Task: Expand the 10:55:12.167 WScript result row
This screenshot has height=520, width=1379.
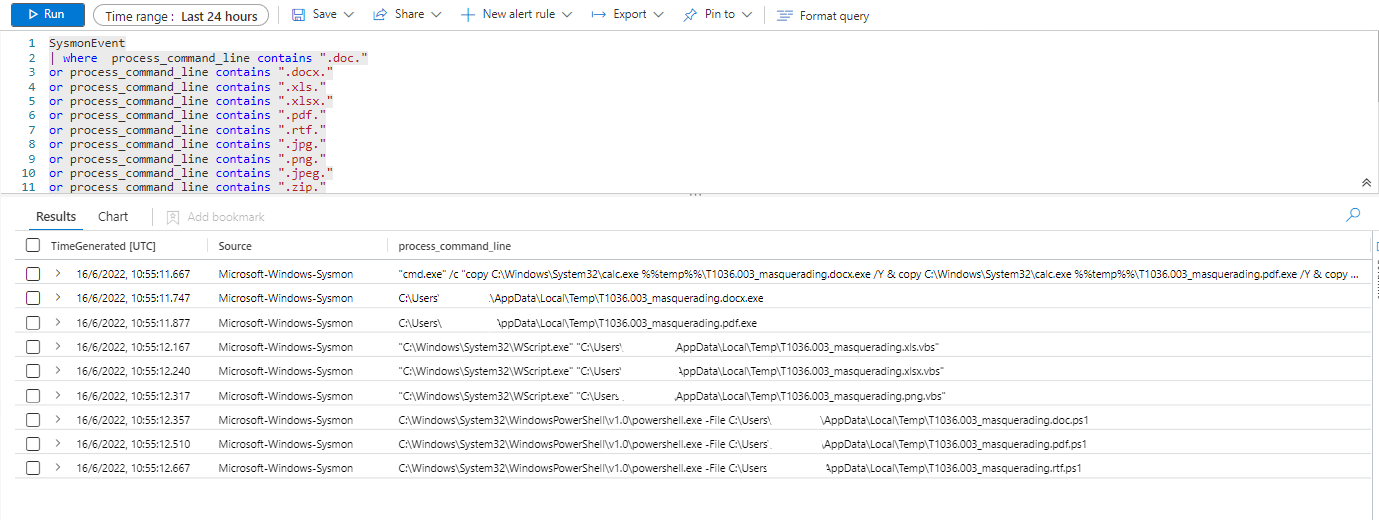Action: coord(58,347)
